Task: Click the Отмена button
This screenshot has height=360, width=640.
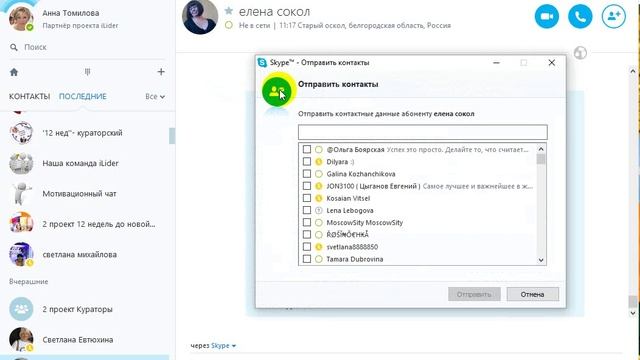Action: [532, 294]
